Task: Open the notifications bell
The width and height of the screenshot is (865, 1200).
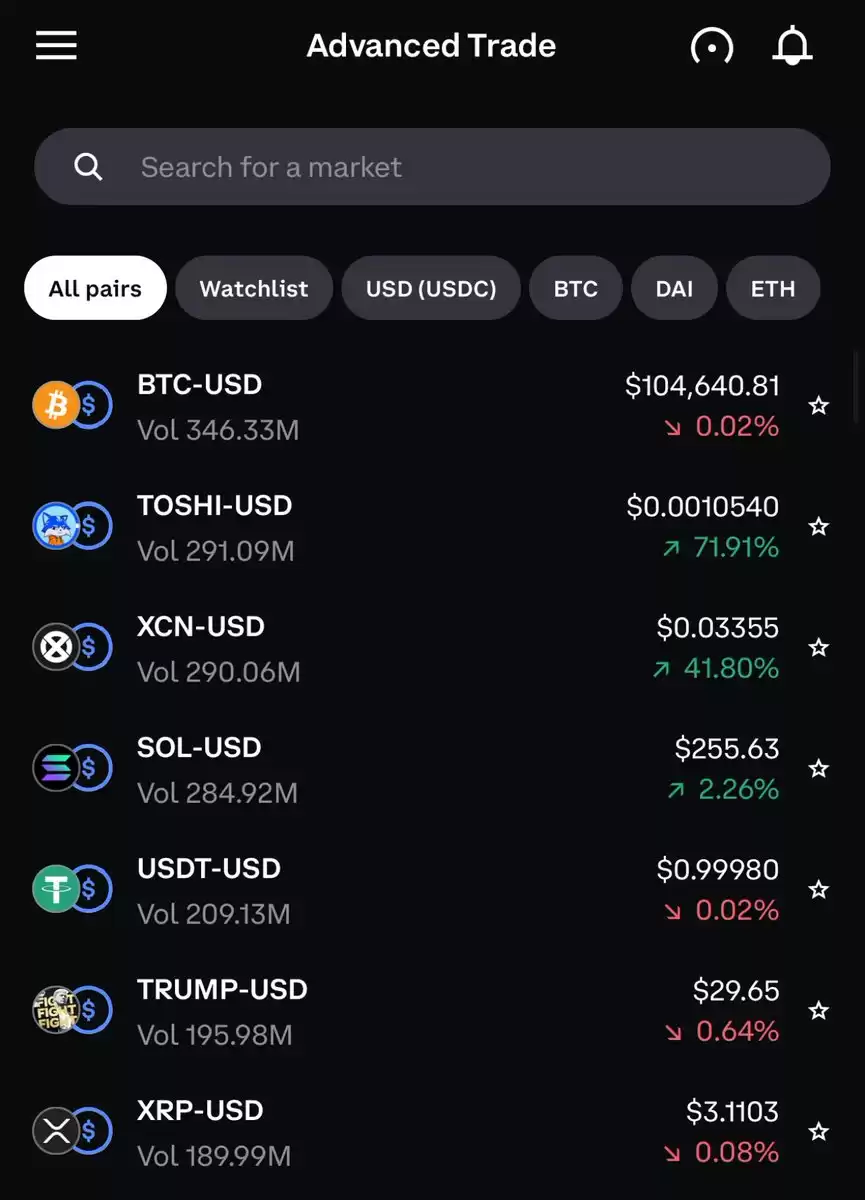Action: (x=792, y=46)
